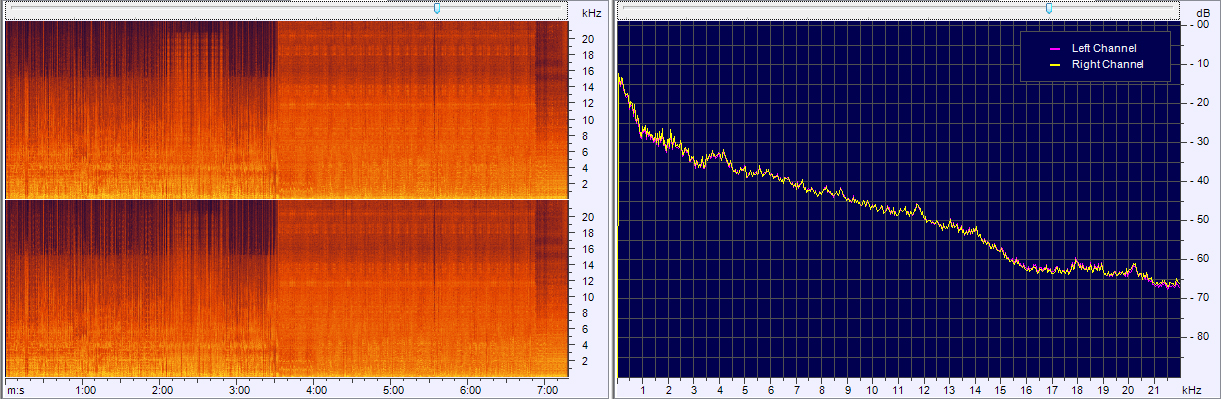Click the 2 kHz tick of lower spectrogram
This screenshot has width=1221, height=399.
point(585,361)
